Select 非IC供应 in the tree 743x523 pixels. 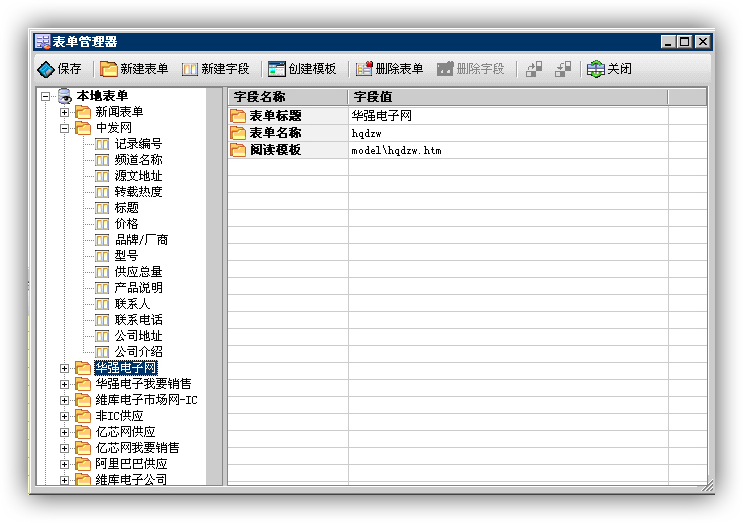(119, 416)
